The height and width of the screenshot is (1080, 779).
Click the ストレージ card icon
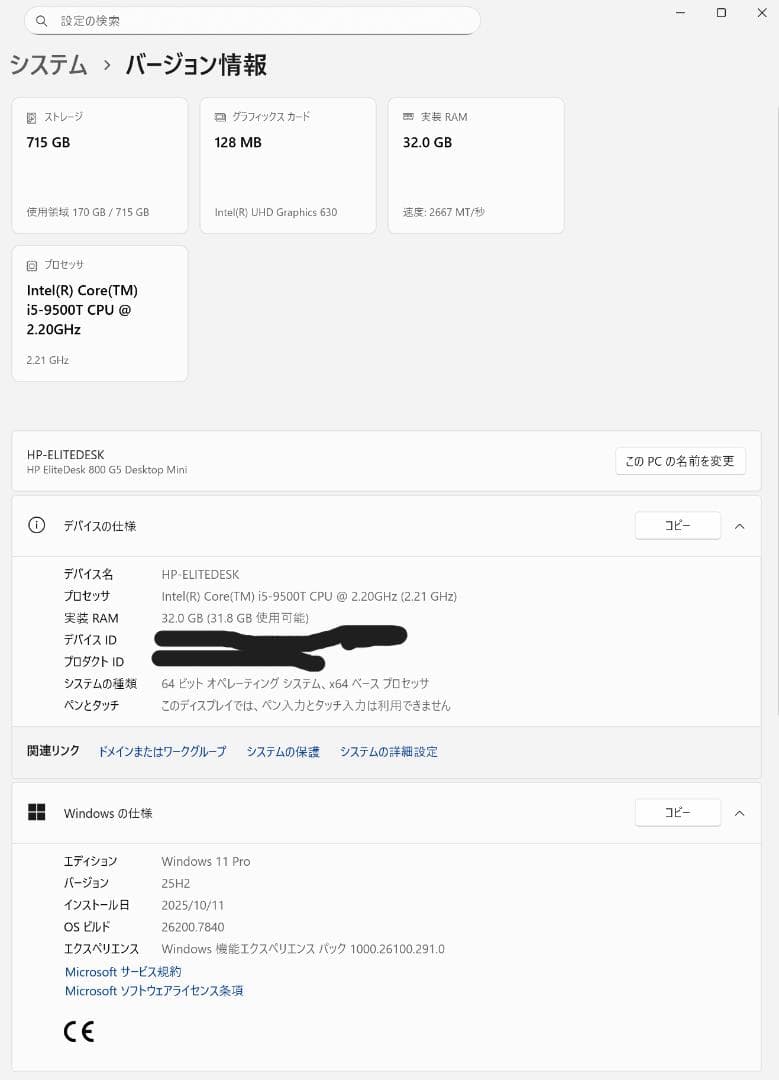point(32,118)
